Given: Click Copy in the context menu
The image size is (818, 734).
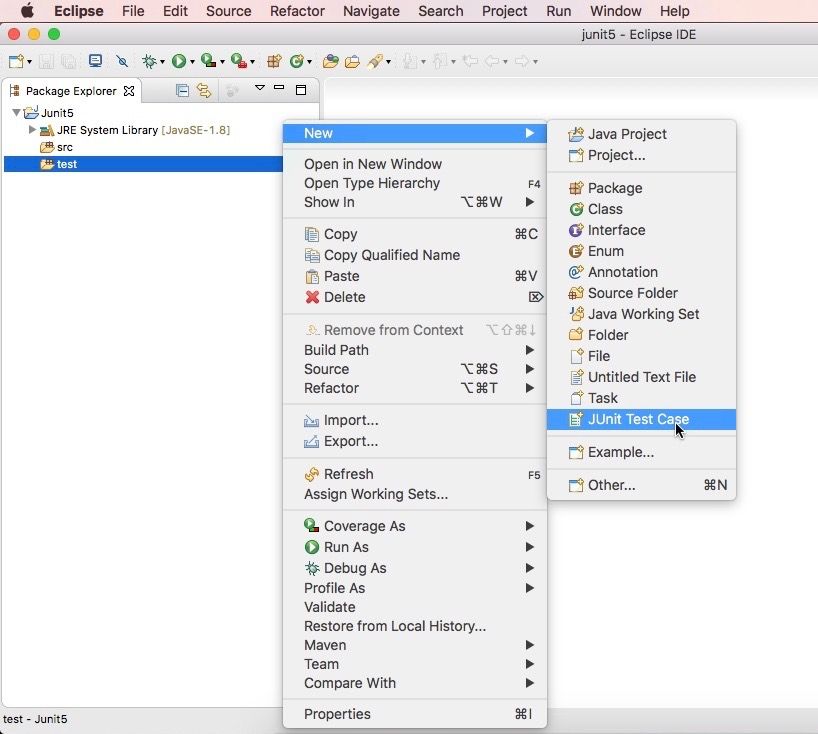Looking at the screenshot, I should pyautogui.click(x=415, y=234).
